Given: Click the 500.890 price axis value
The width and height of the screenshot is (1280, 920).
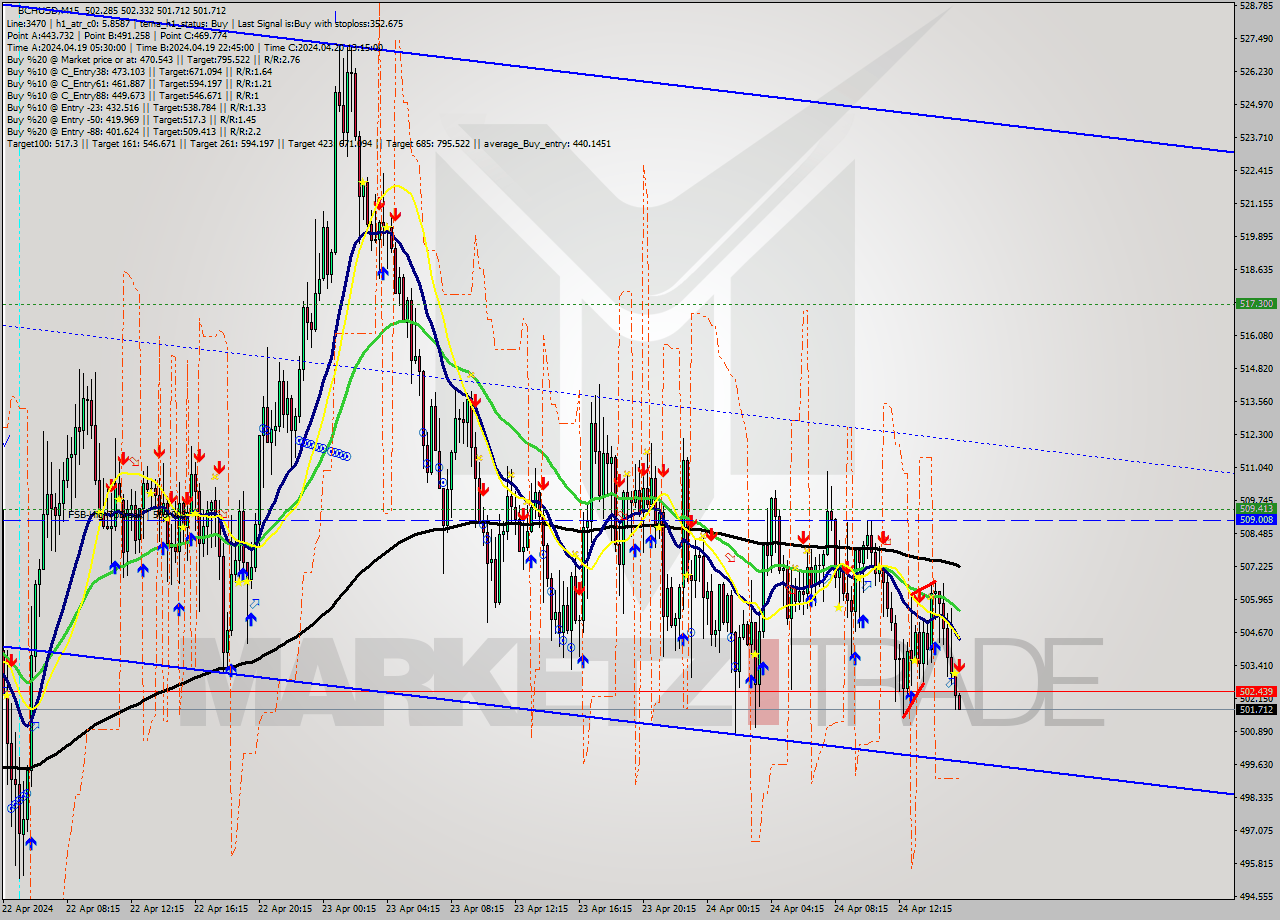Looking at the screenshot, I should [x=1256, y=731].
